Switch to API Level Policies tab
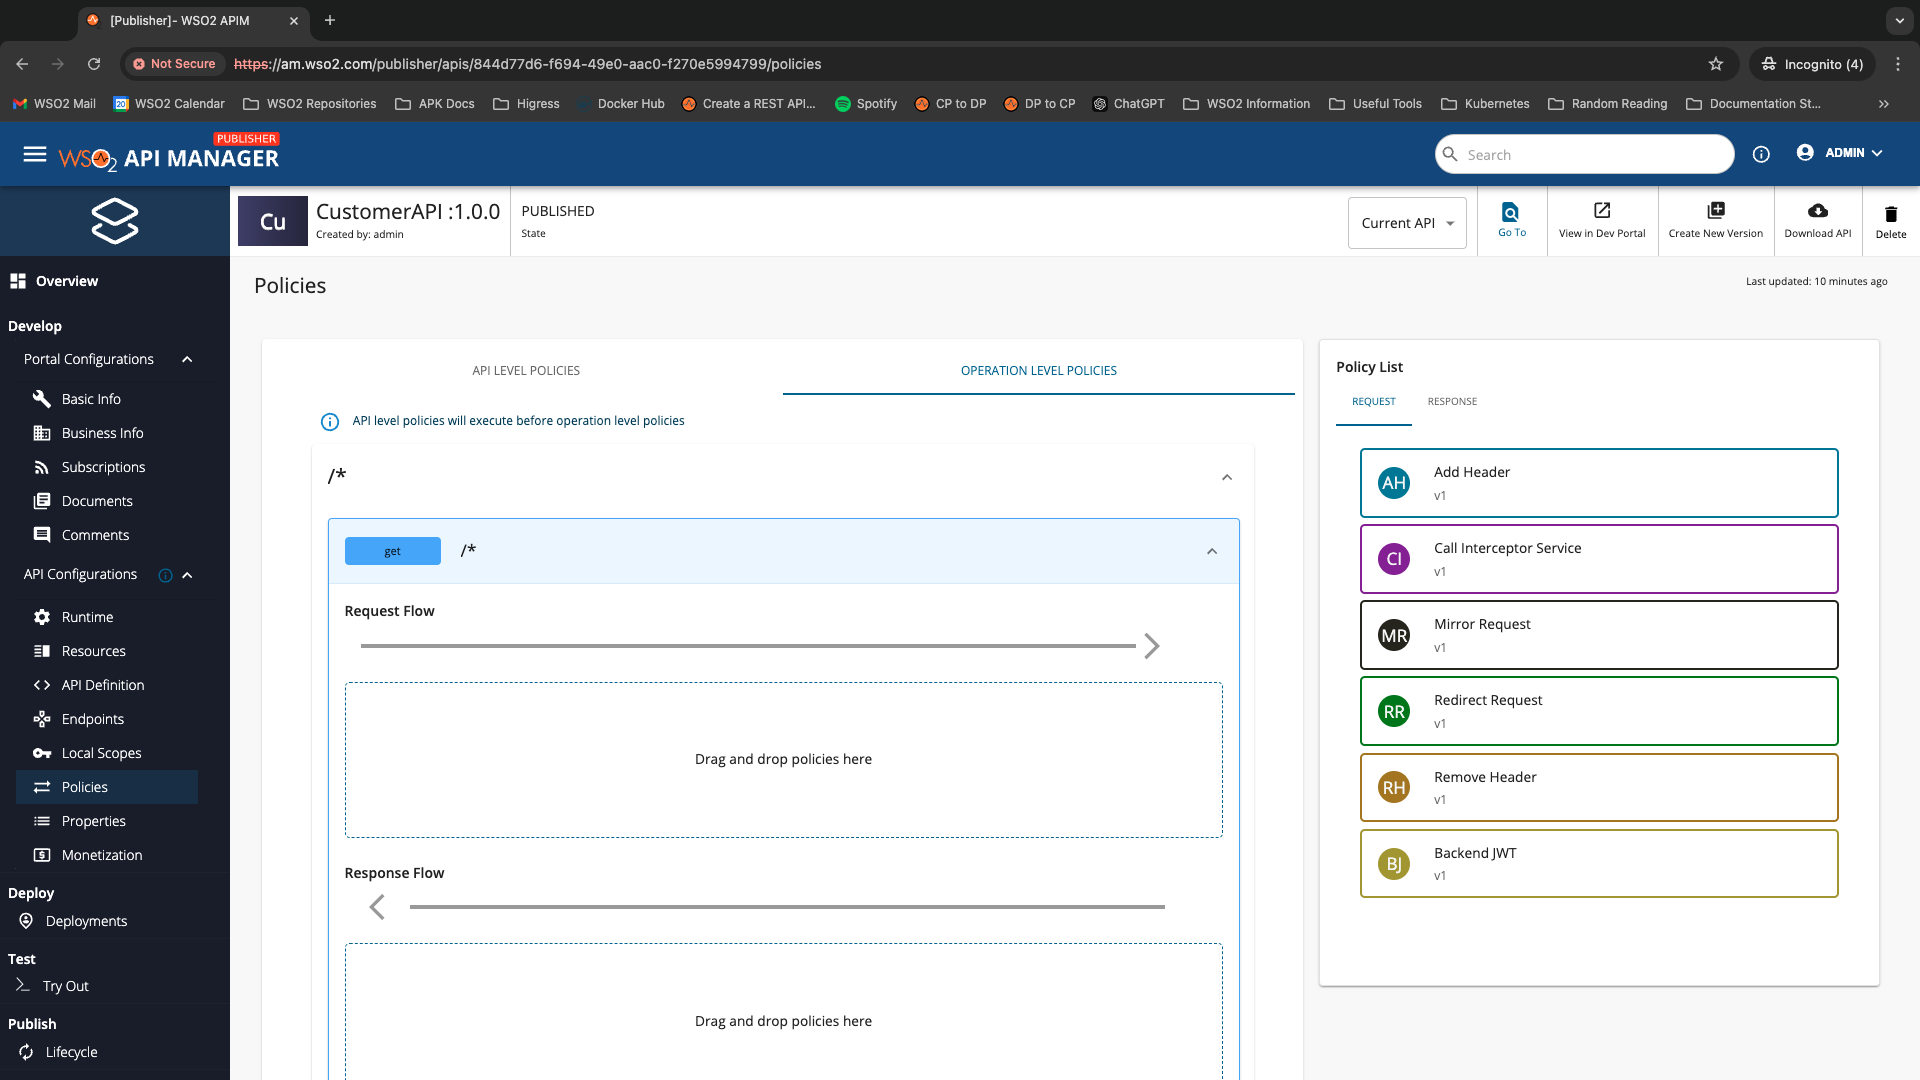The image size is (1920, 1080). click(526, 371)
